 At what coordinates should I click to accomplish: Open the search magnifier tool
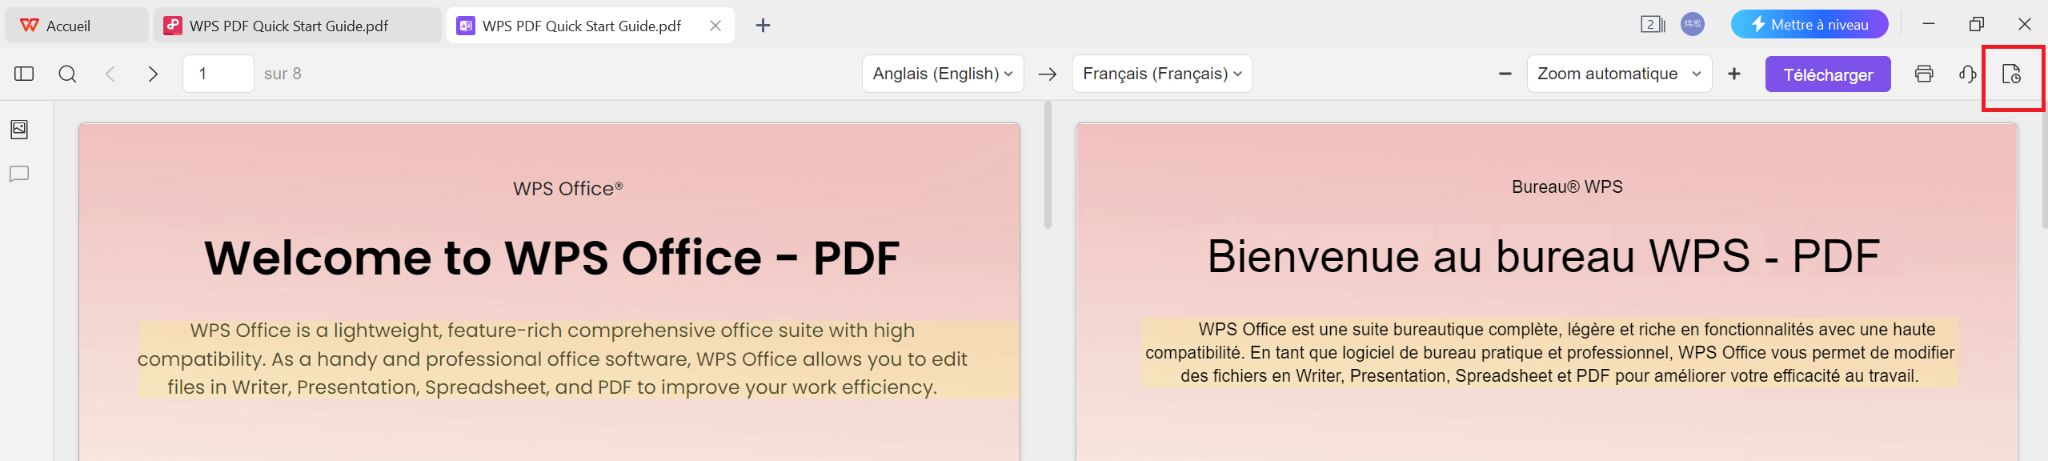click(x=67, y=74)
